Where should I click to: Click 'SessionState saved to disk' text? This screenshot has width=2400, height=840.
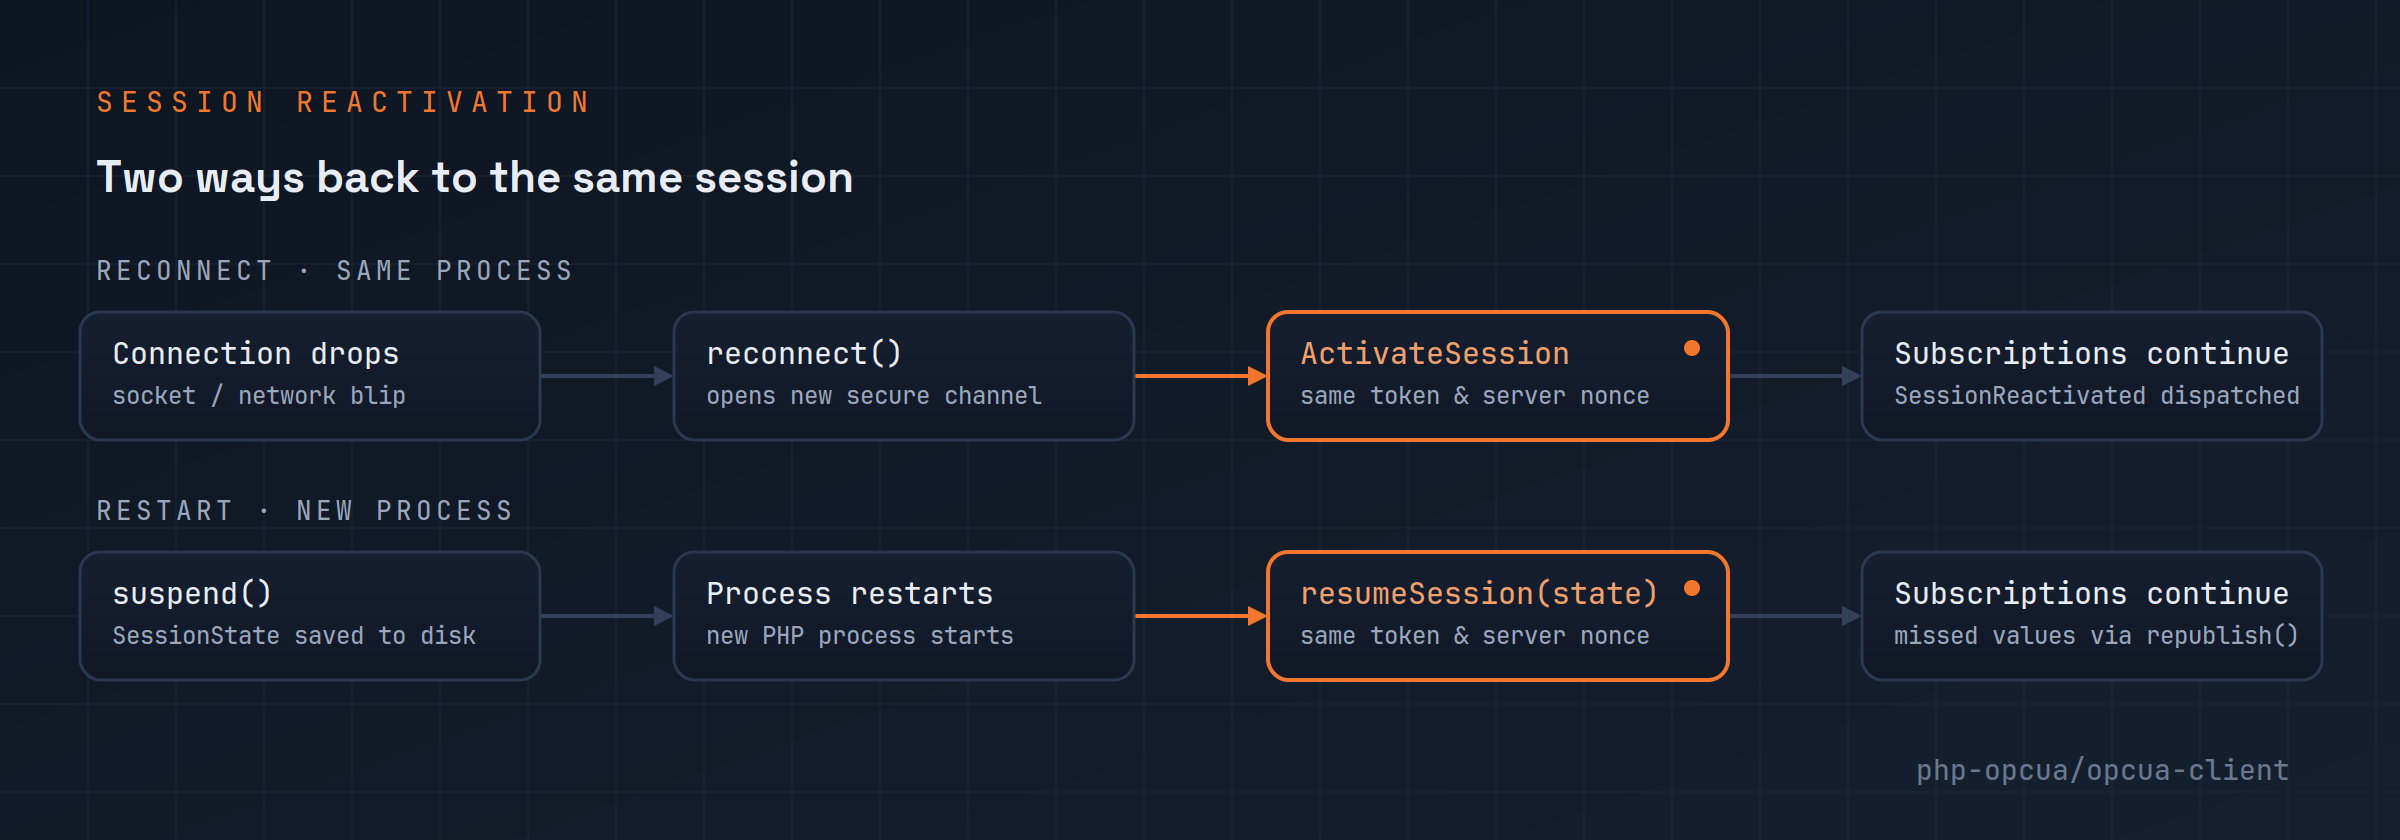(294, 636)
